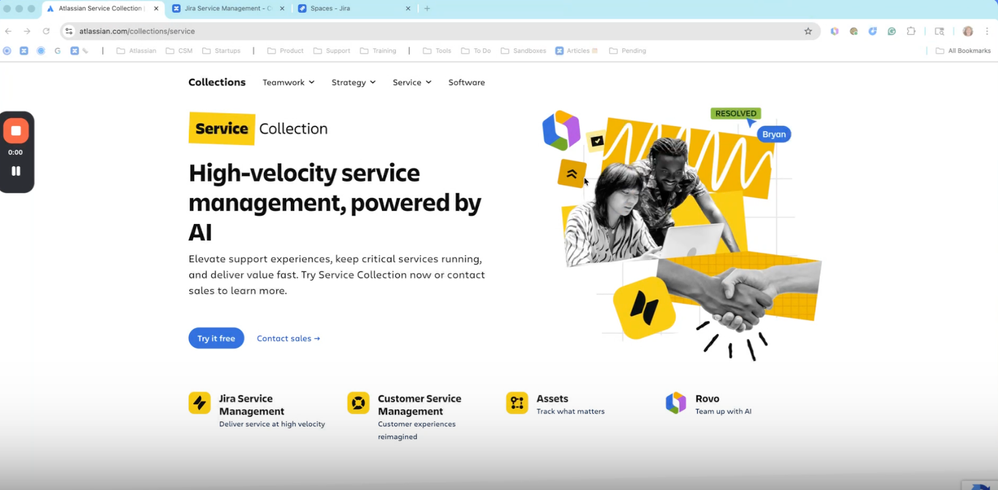Open the CSM bookmarks folder

tap(179, 51)
